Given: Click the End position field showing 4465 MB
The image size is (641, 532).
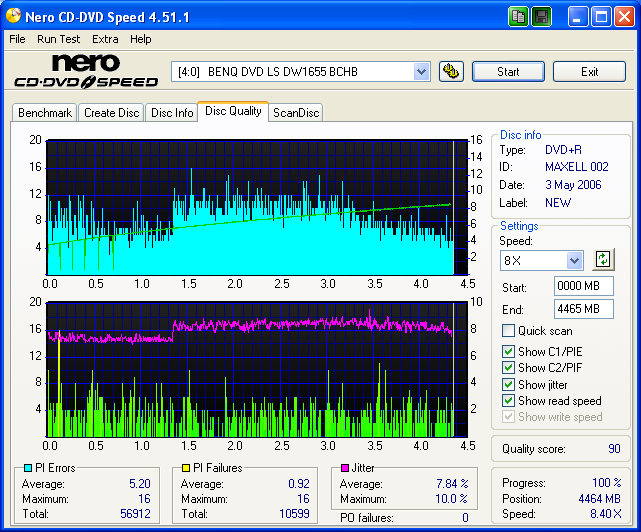Looking at the screenshot, I should [583, 309].
